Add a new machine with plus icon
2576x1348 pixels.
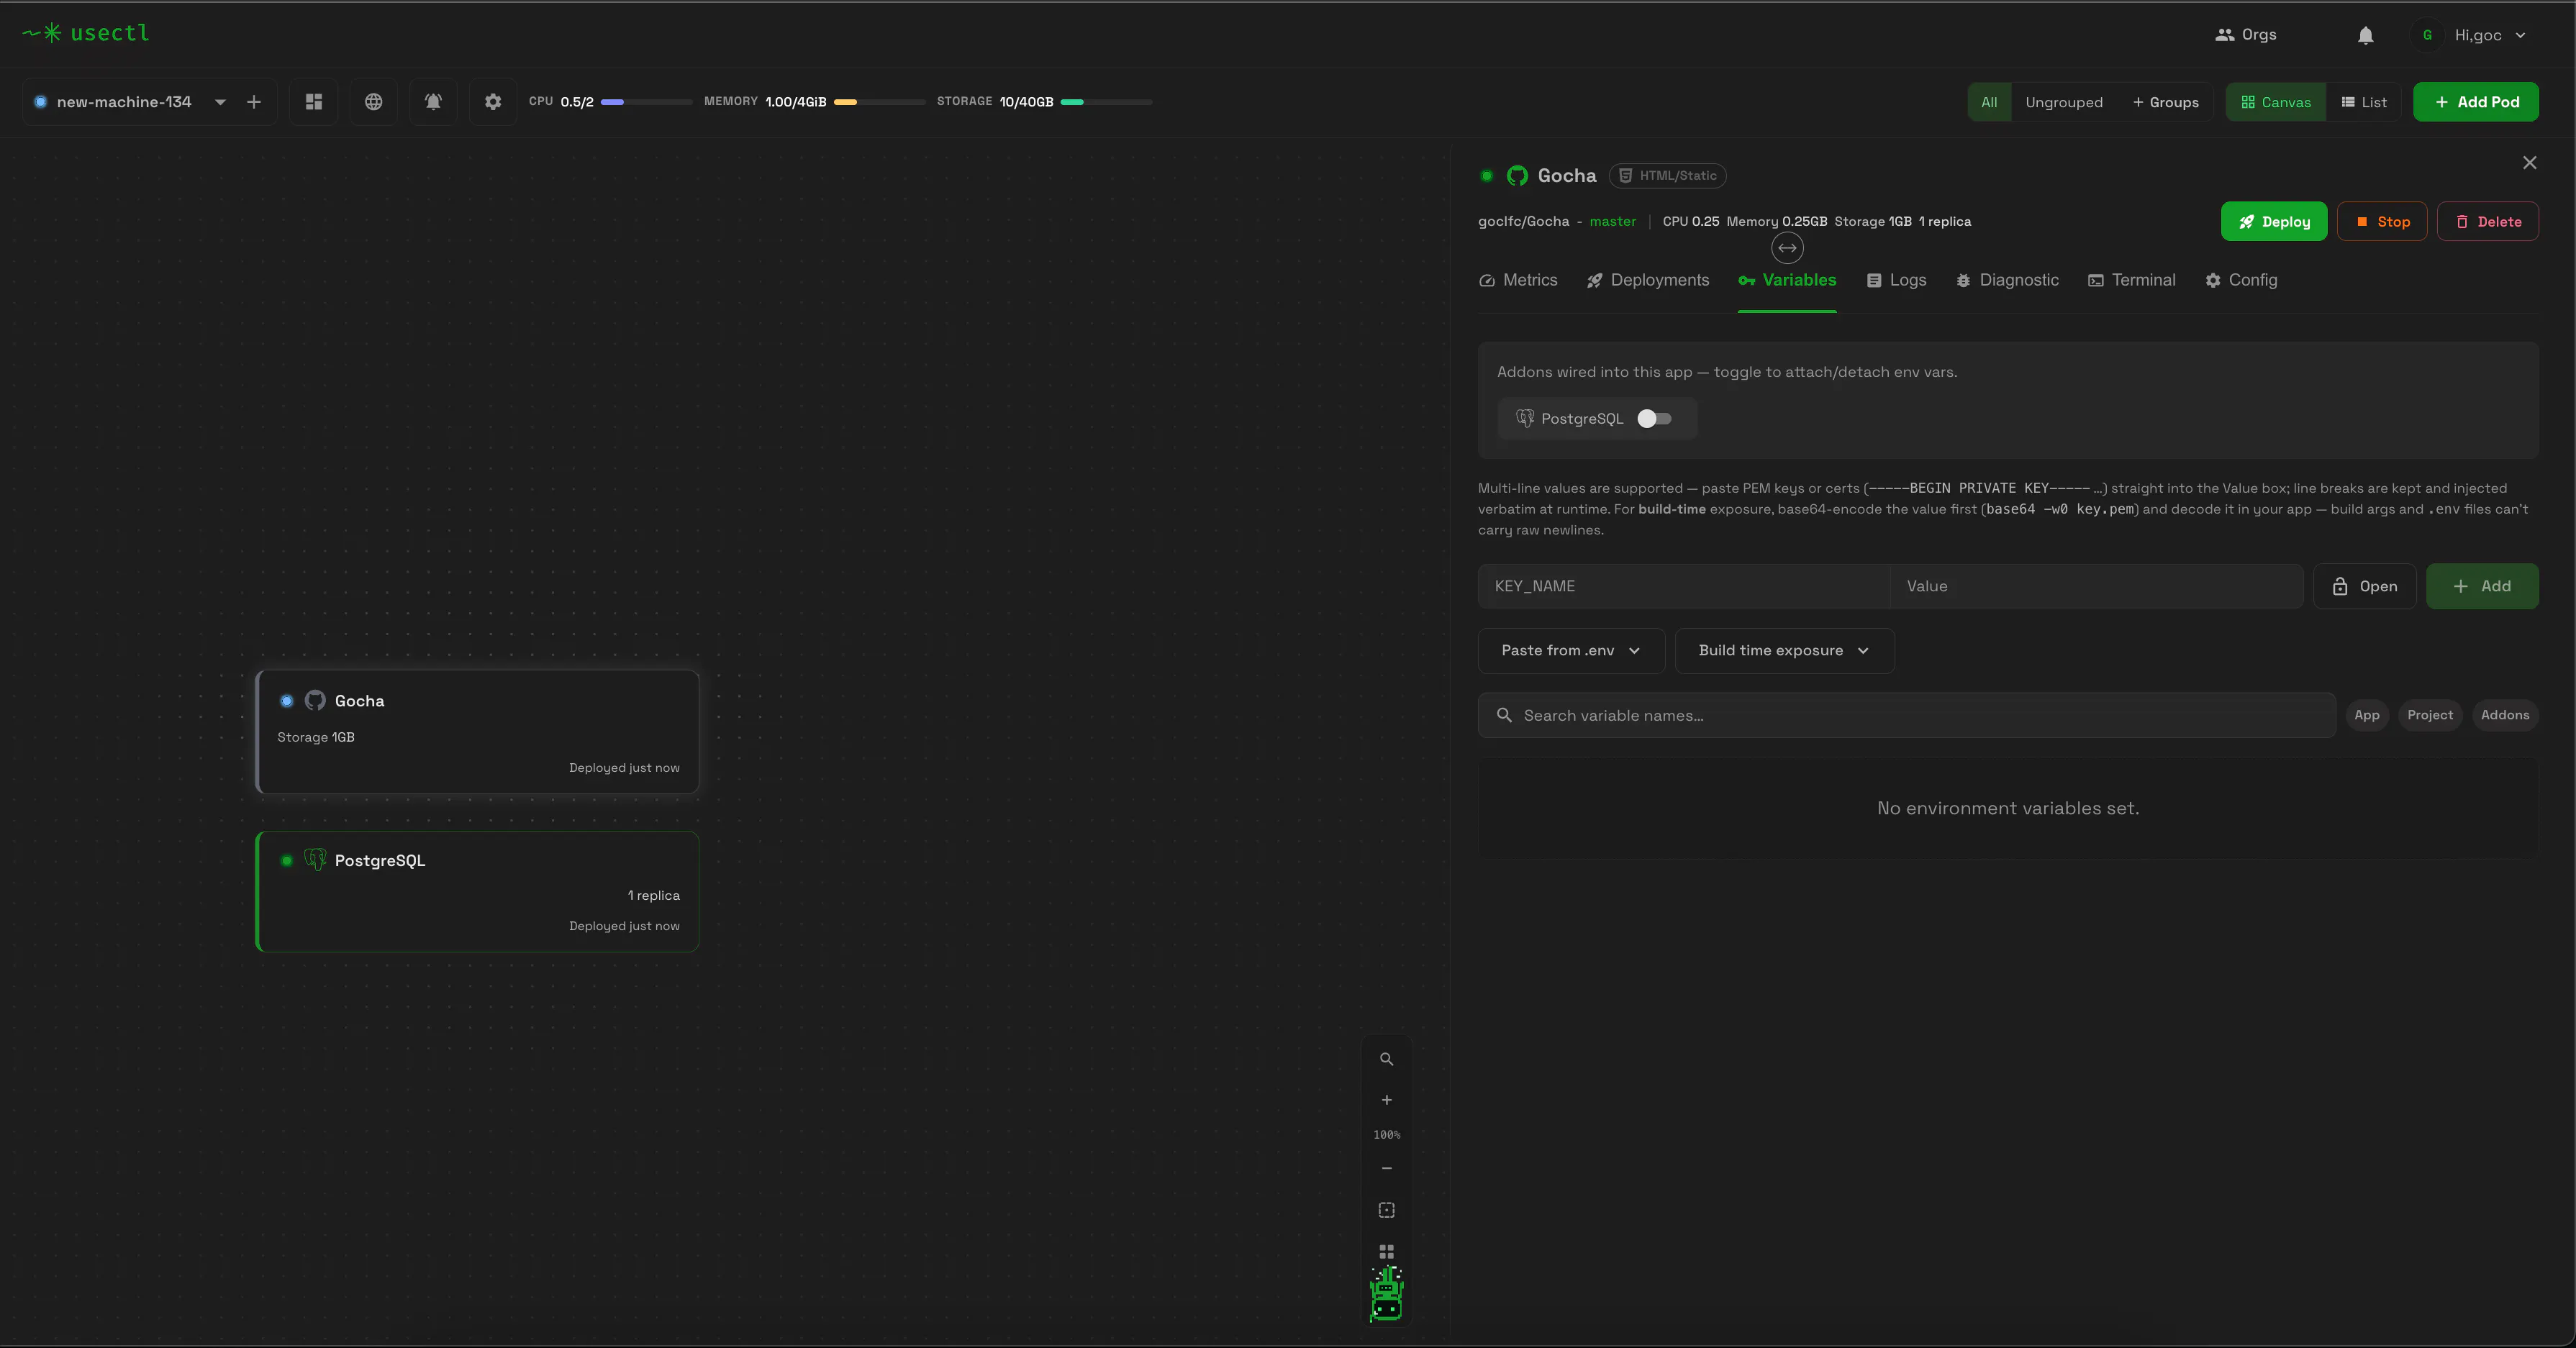click(254, 102)
